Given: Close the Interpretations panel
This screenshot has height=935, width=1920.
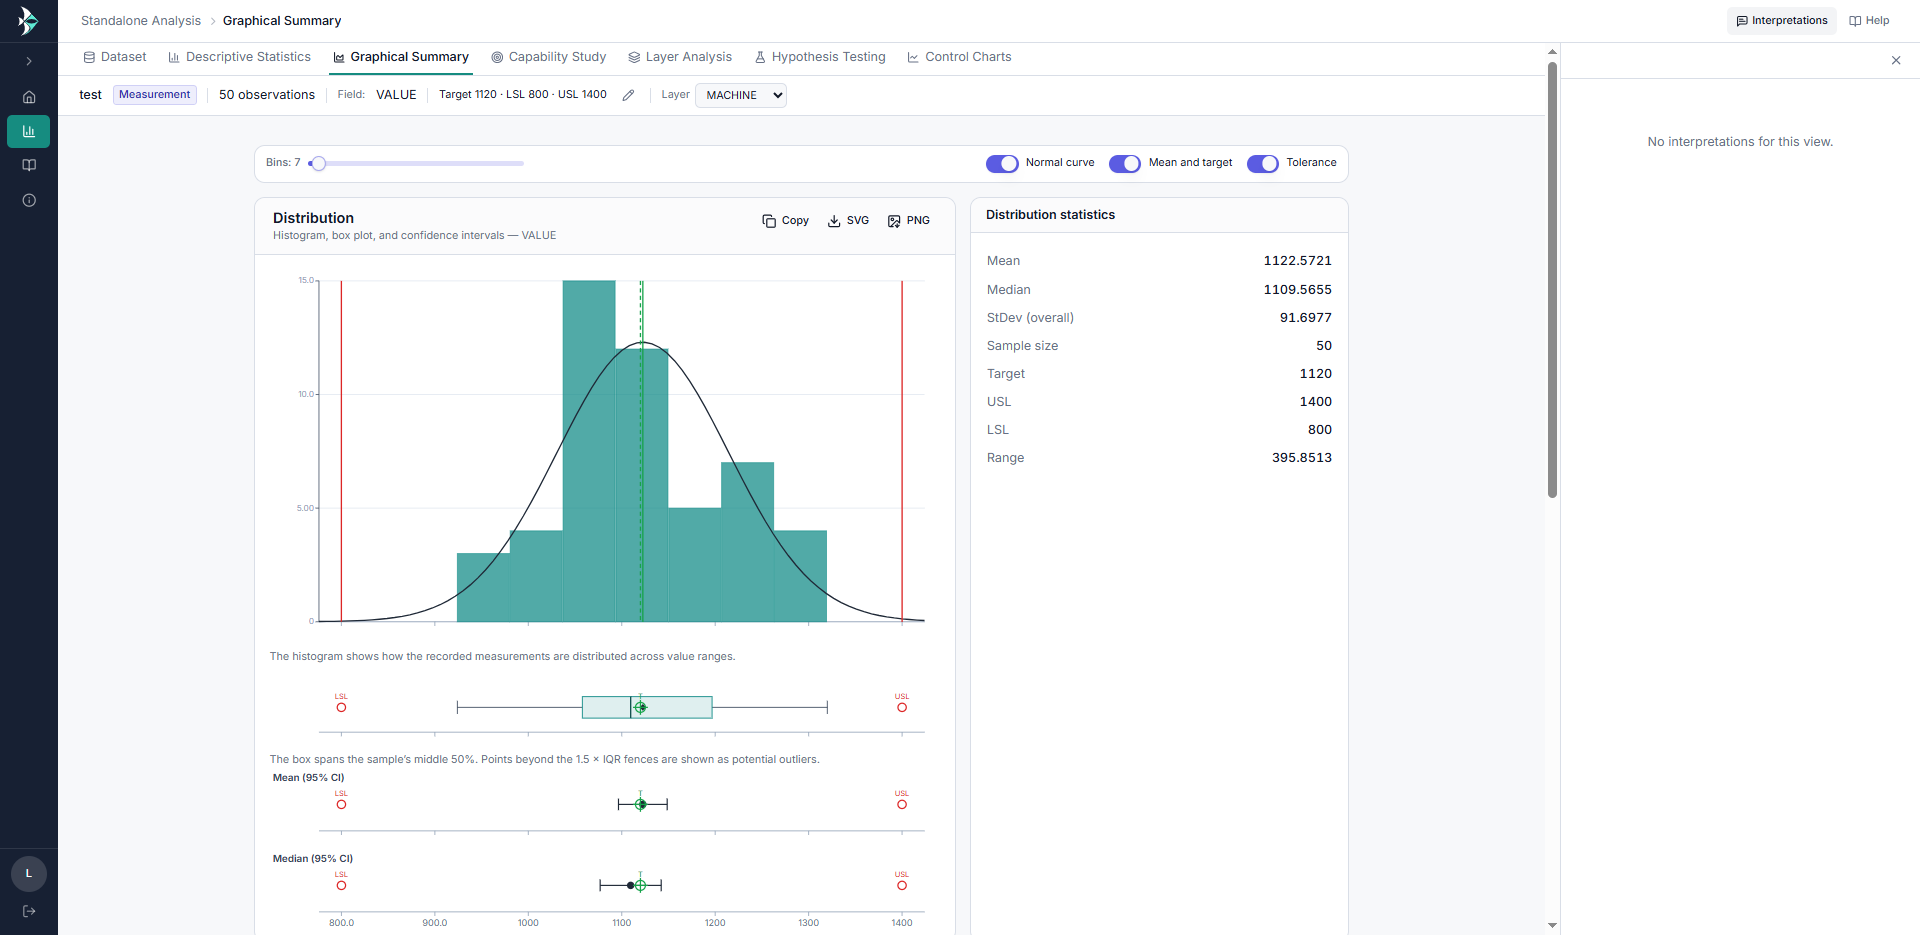Looking at the screenshot, I should [1896, 60].
